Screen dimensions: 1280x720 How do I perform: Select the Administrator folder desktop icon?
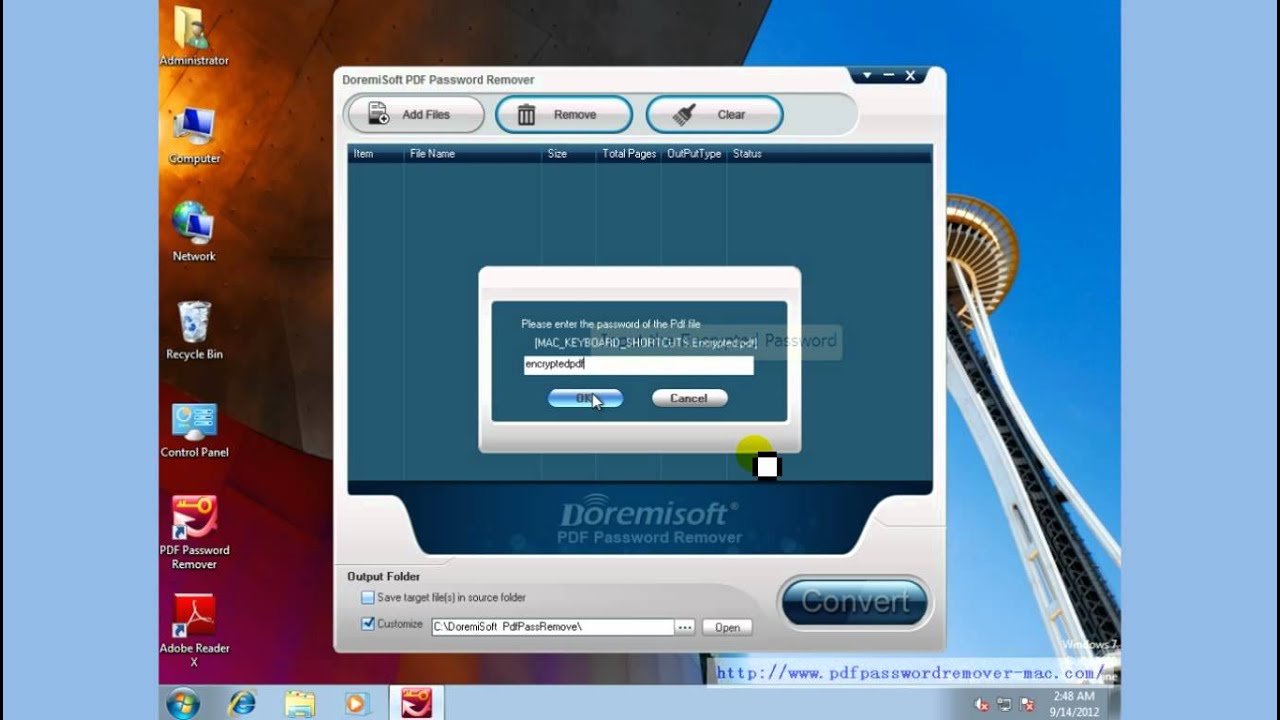194,37
